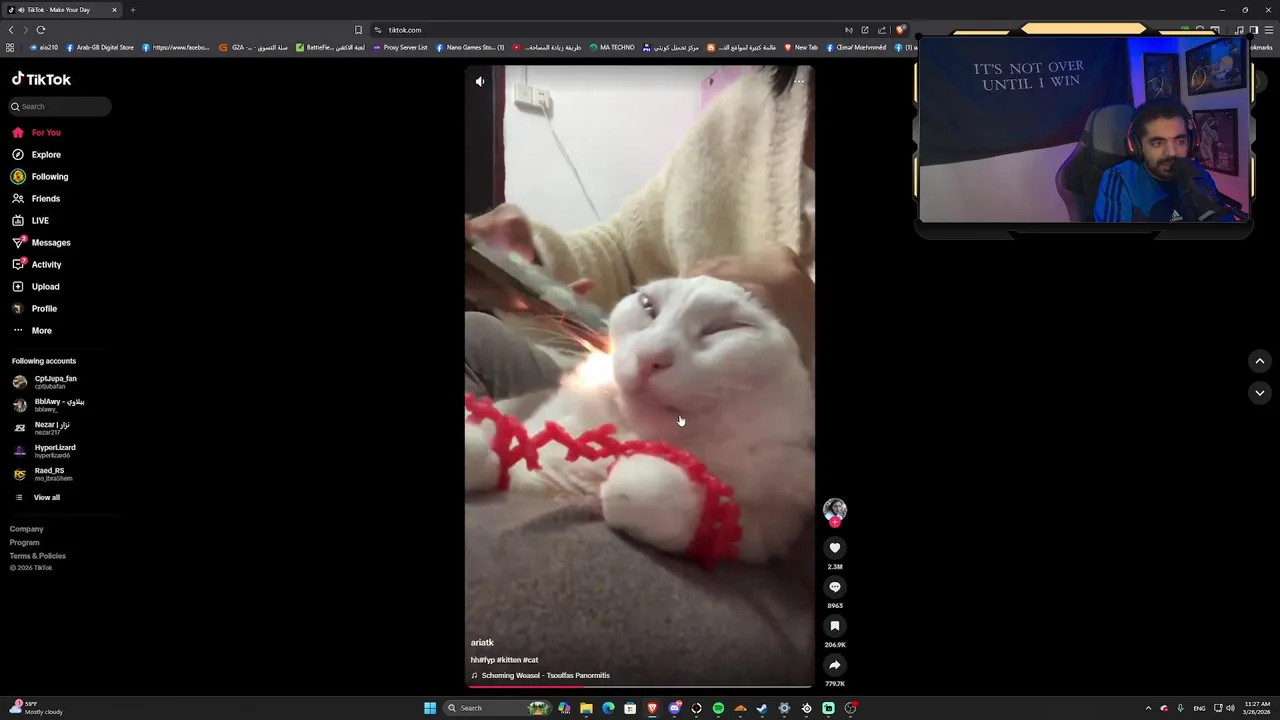Open the Arab-GB Digital Store bookmark

click(x=100, y=47)
